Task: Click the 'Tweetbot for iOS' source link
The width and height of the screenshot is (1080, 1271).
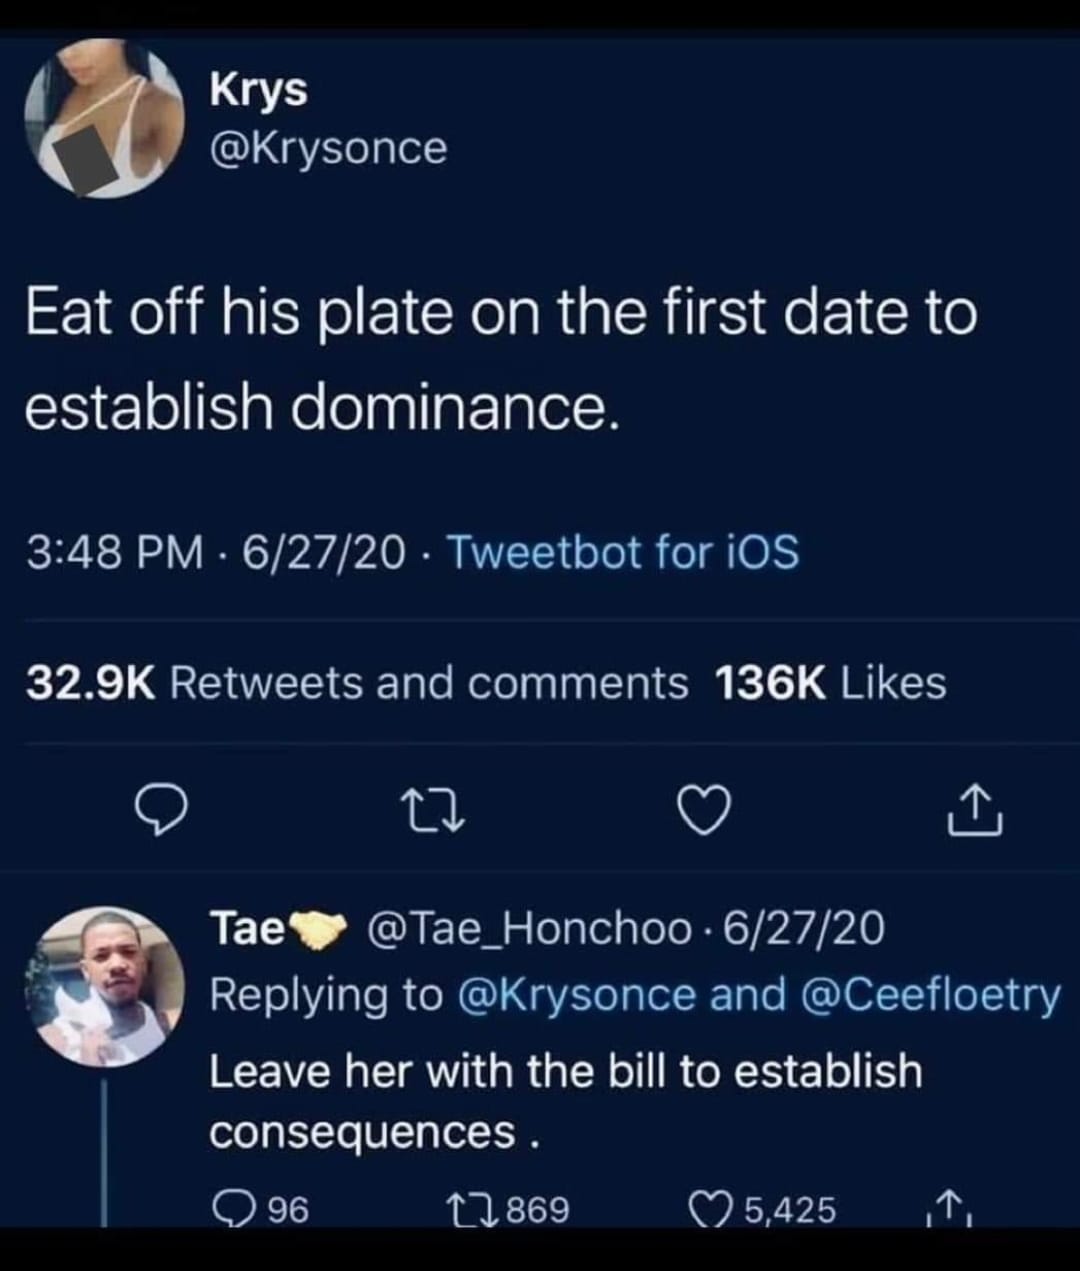Action: click(622, 551)
